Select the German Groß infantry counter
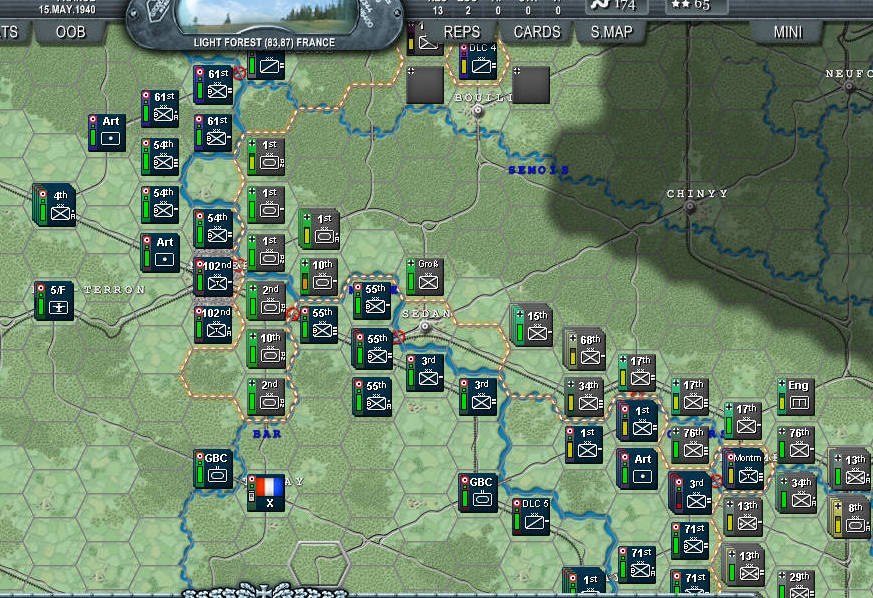873x598 pixels. pyautogui.click(x=425, y=277)
